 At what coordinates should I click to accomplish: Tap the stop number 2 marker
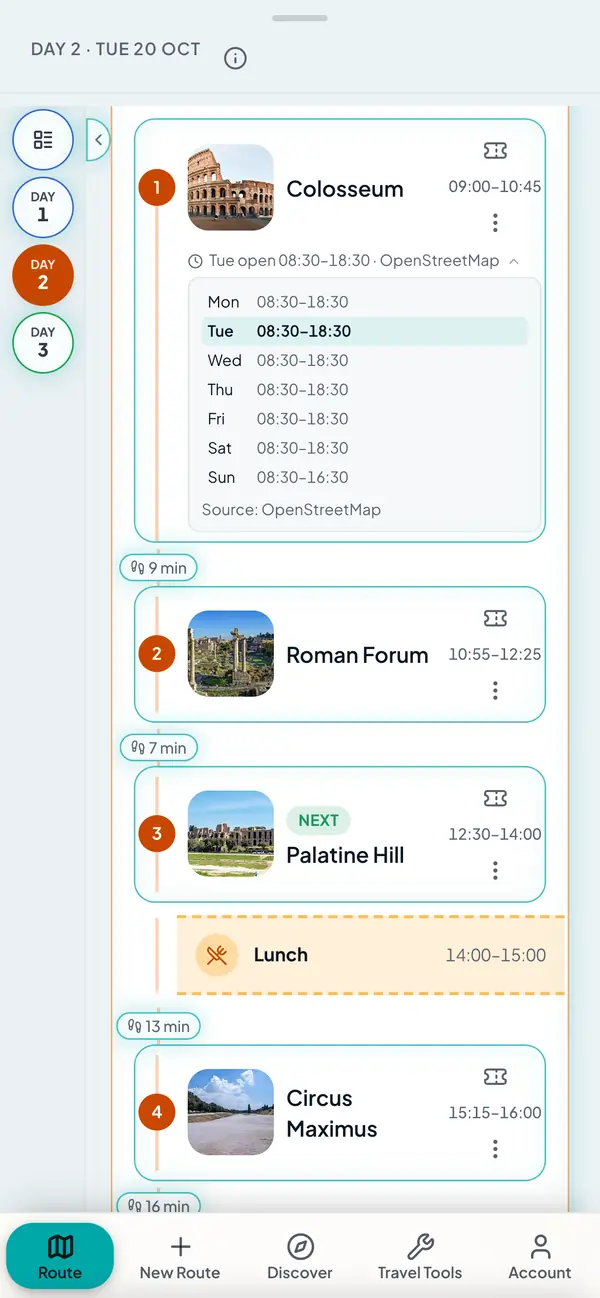[157, 654]
